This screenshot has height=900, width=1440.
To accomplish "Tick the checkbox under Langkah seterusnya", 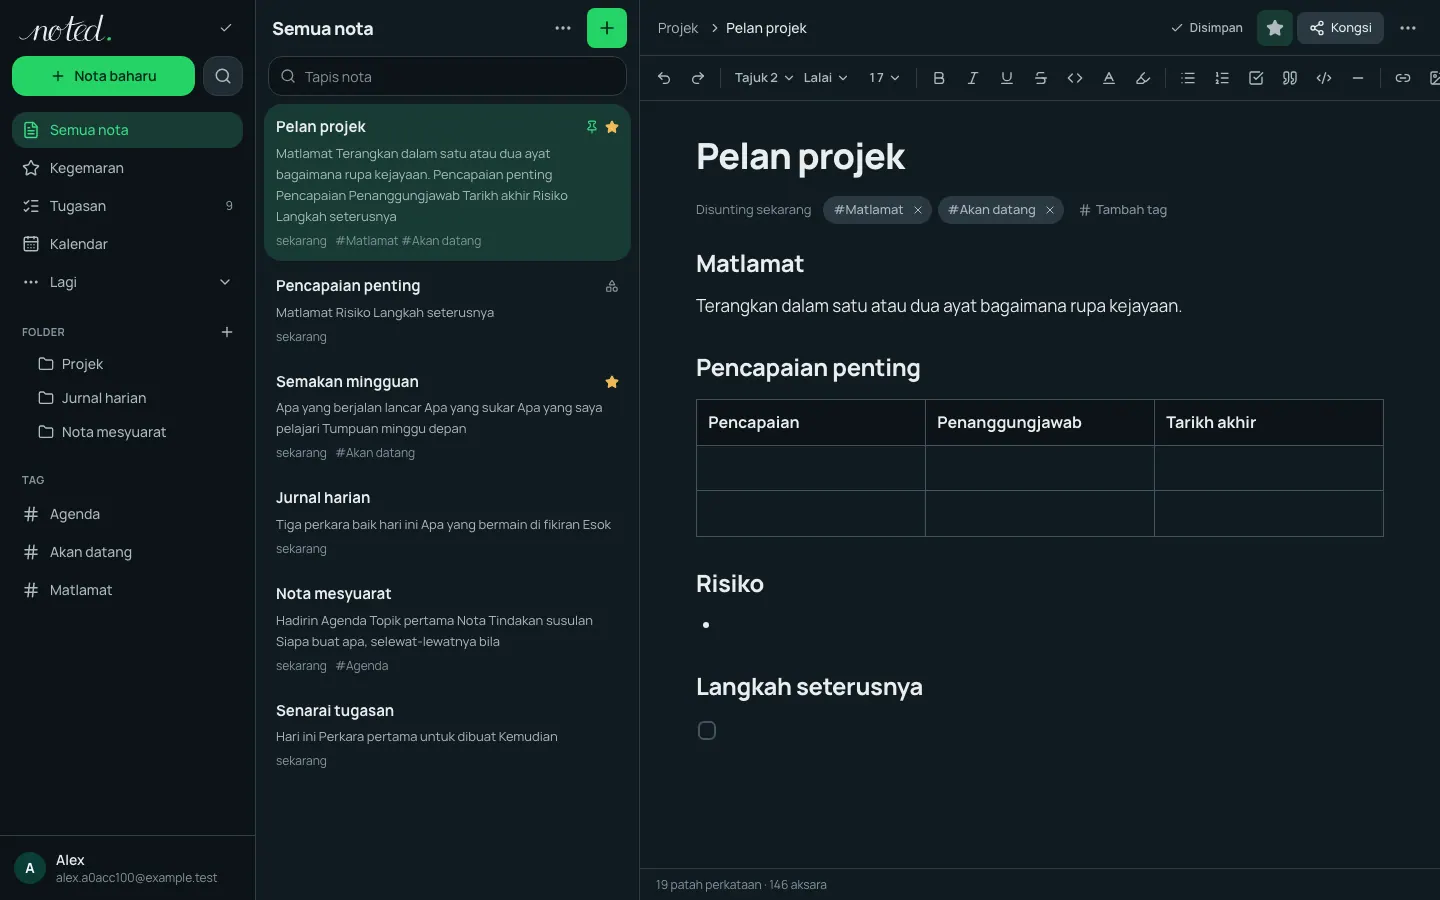I will [x=707, y=731].
